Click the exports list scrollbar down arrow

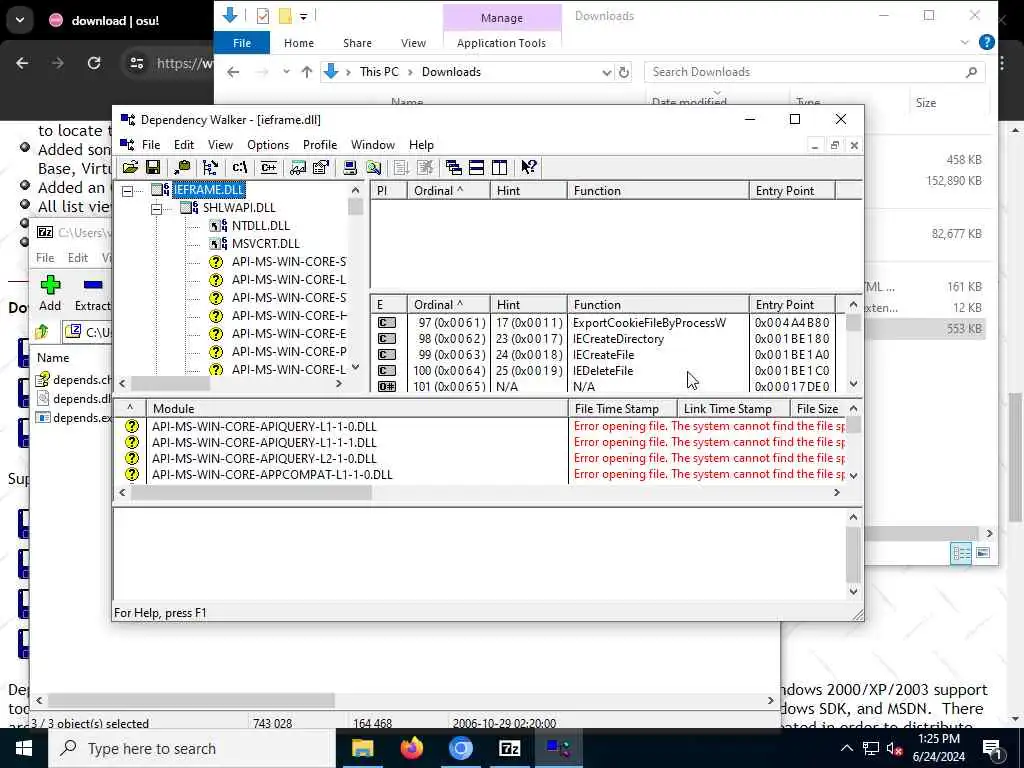(x=854, y=384)
